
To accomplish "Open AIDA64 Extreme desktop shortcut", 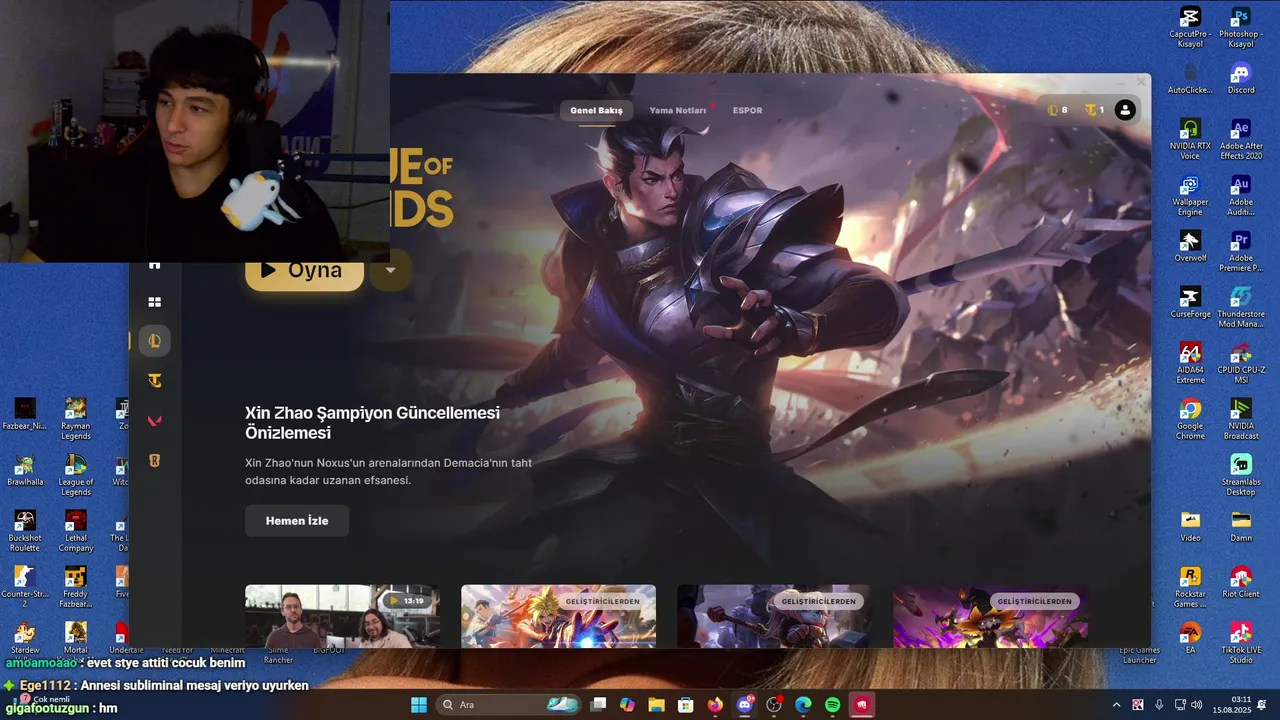I will (1190, 363).
